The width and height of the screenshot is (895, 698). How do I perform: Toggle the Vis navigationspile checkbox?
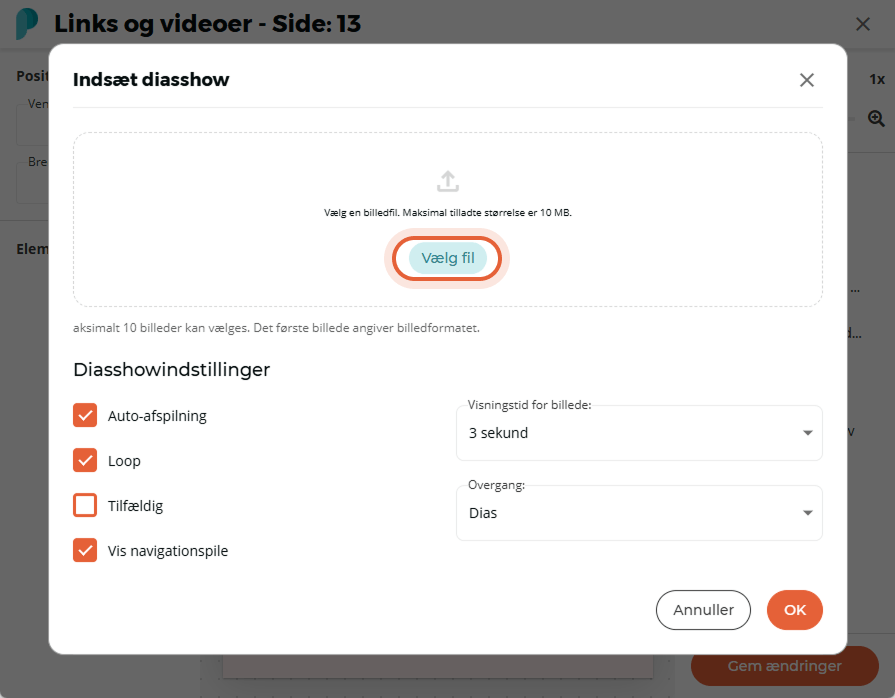[85, 550]
